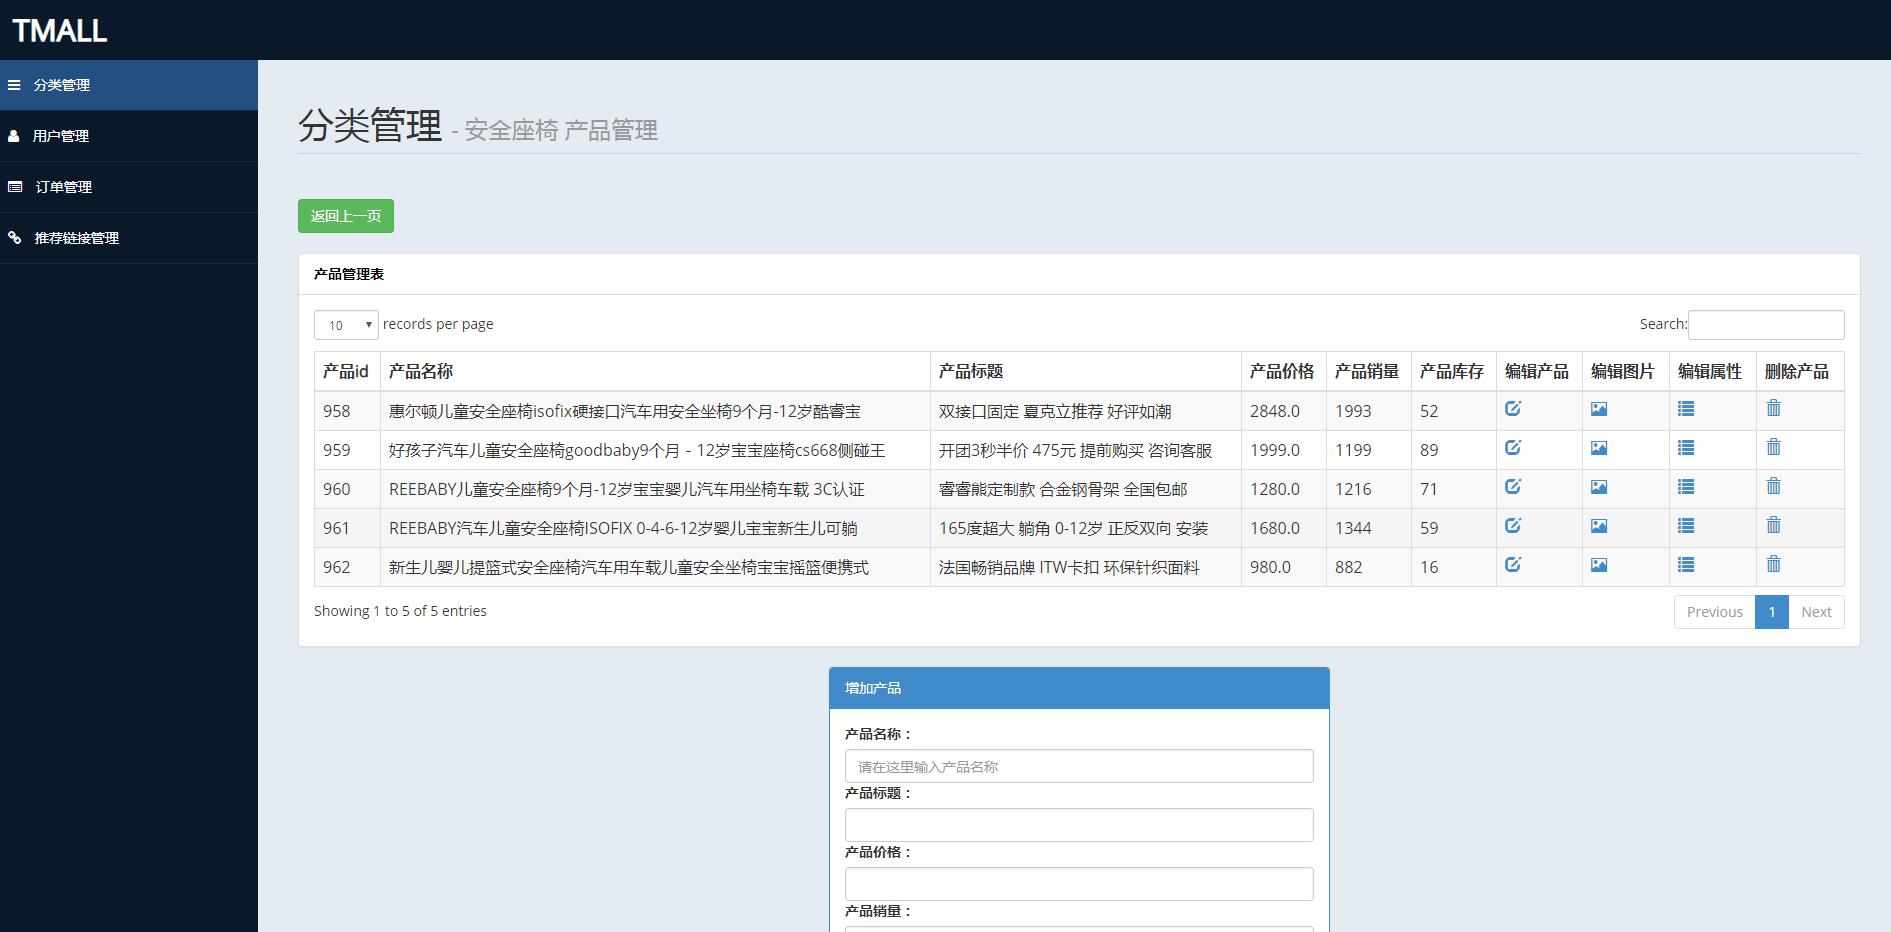The image size is (1891, 932).
Task: Click the order icon beside 订单管理
Action: click(15, 187)
